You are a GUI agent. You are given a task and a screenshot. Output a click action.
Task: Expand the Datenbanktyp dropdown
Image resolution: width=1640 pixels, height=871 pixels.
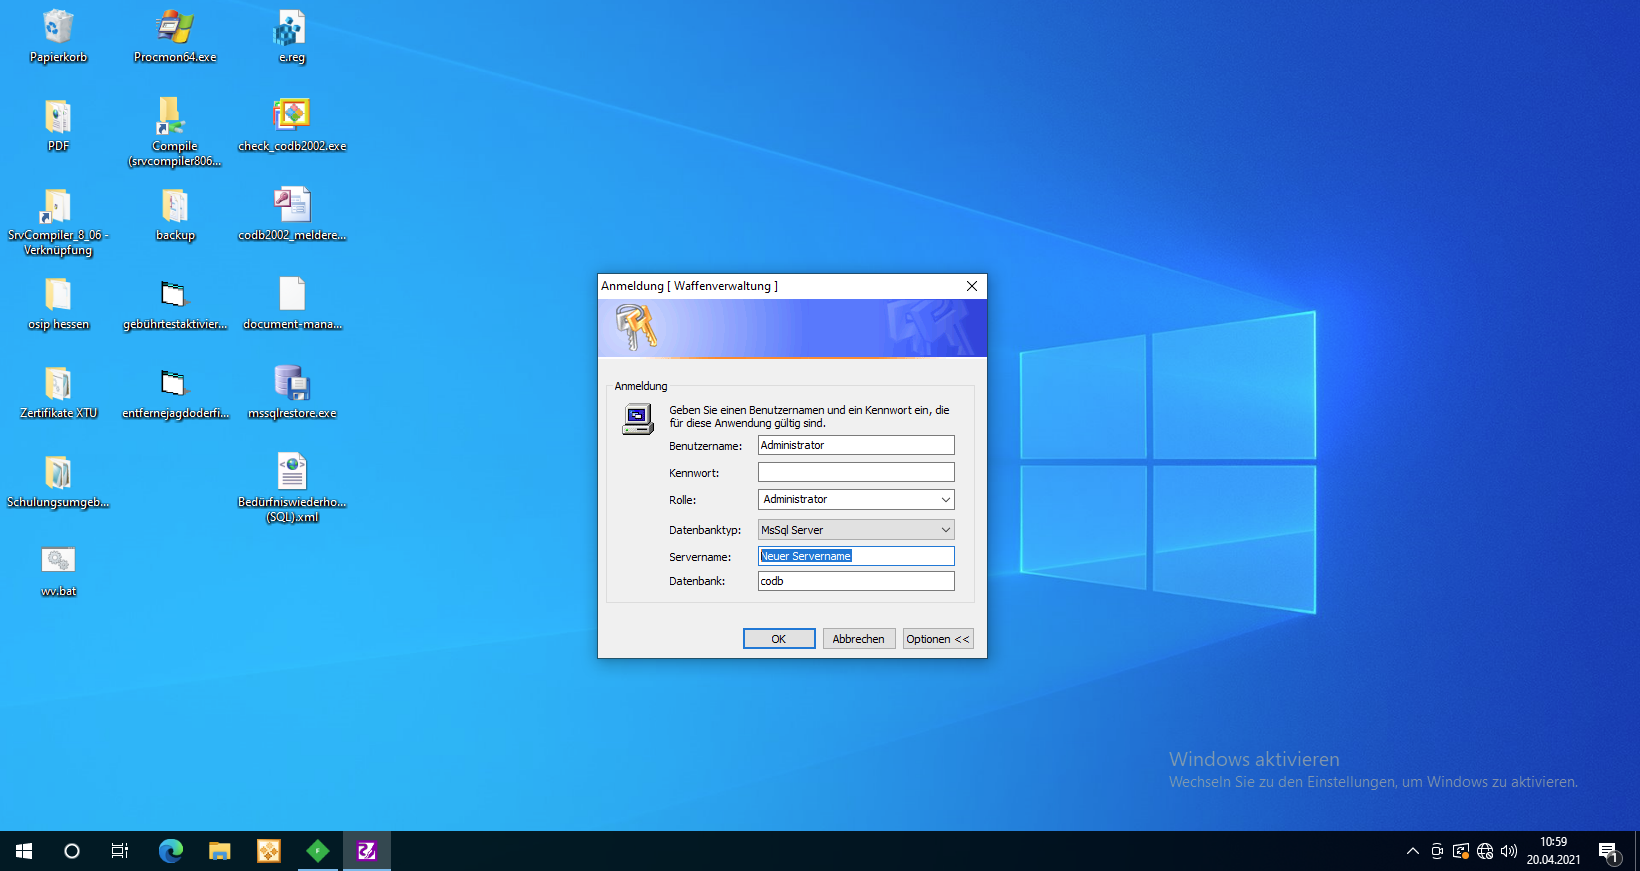tap(945, 530)
